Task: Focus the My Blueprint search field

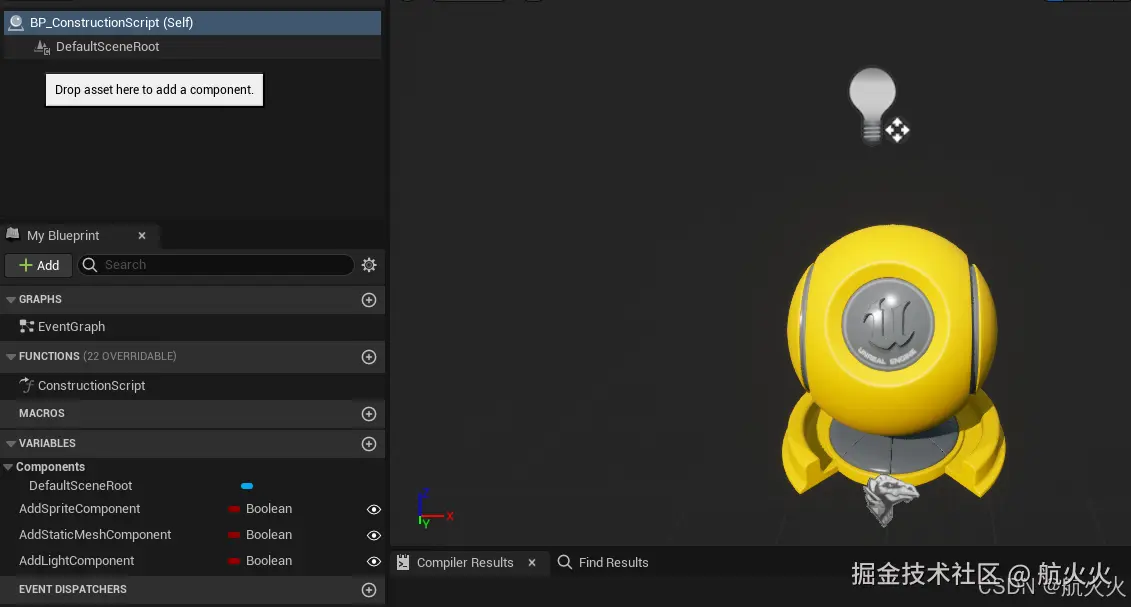Action: click(216, 265)
